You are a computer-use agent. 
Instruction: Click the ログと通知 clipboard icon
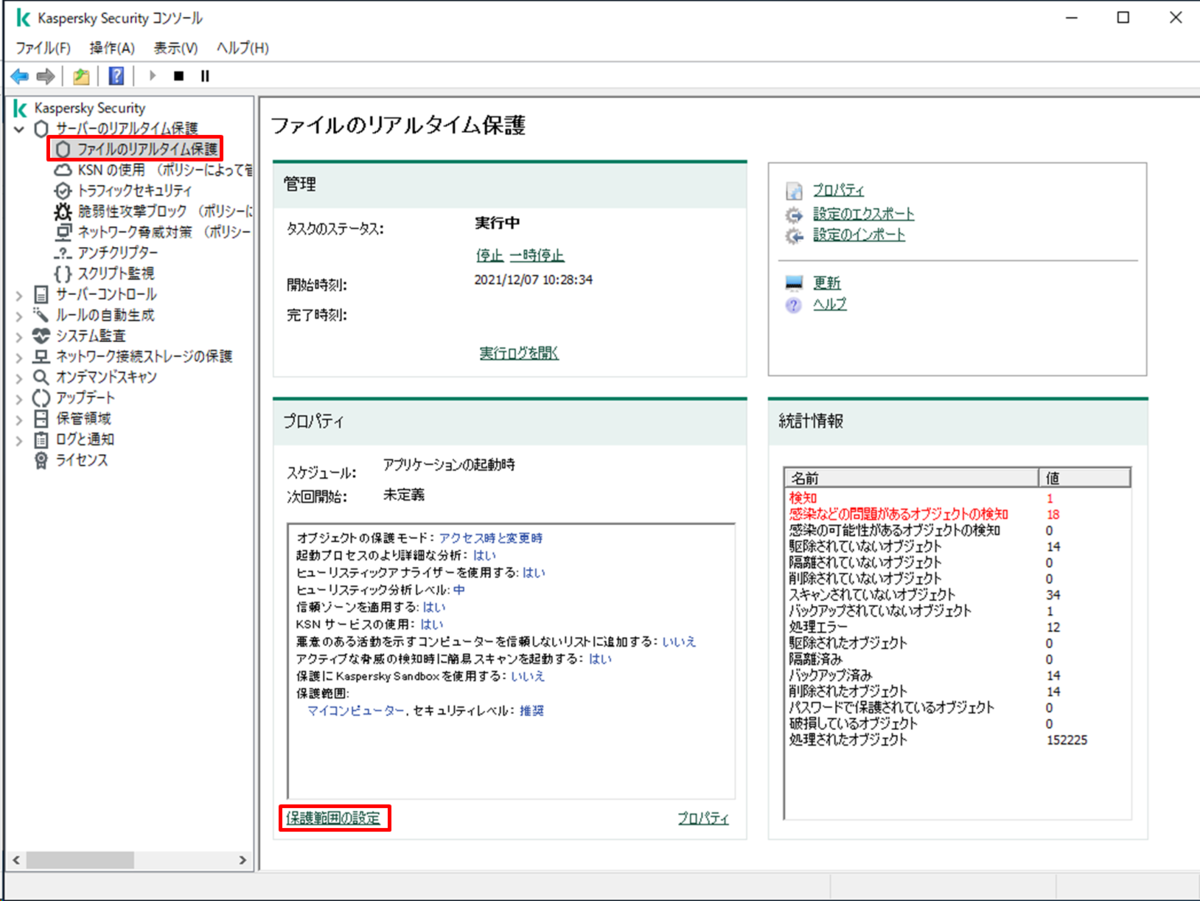(41, 439)
